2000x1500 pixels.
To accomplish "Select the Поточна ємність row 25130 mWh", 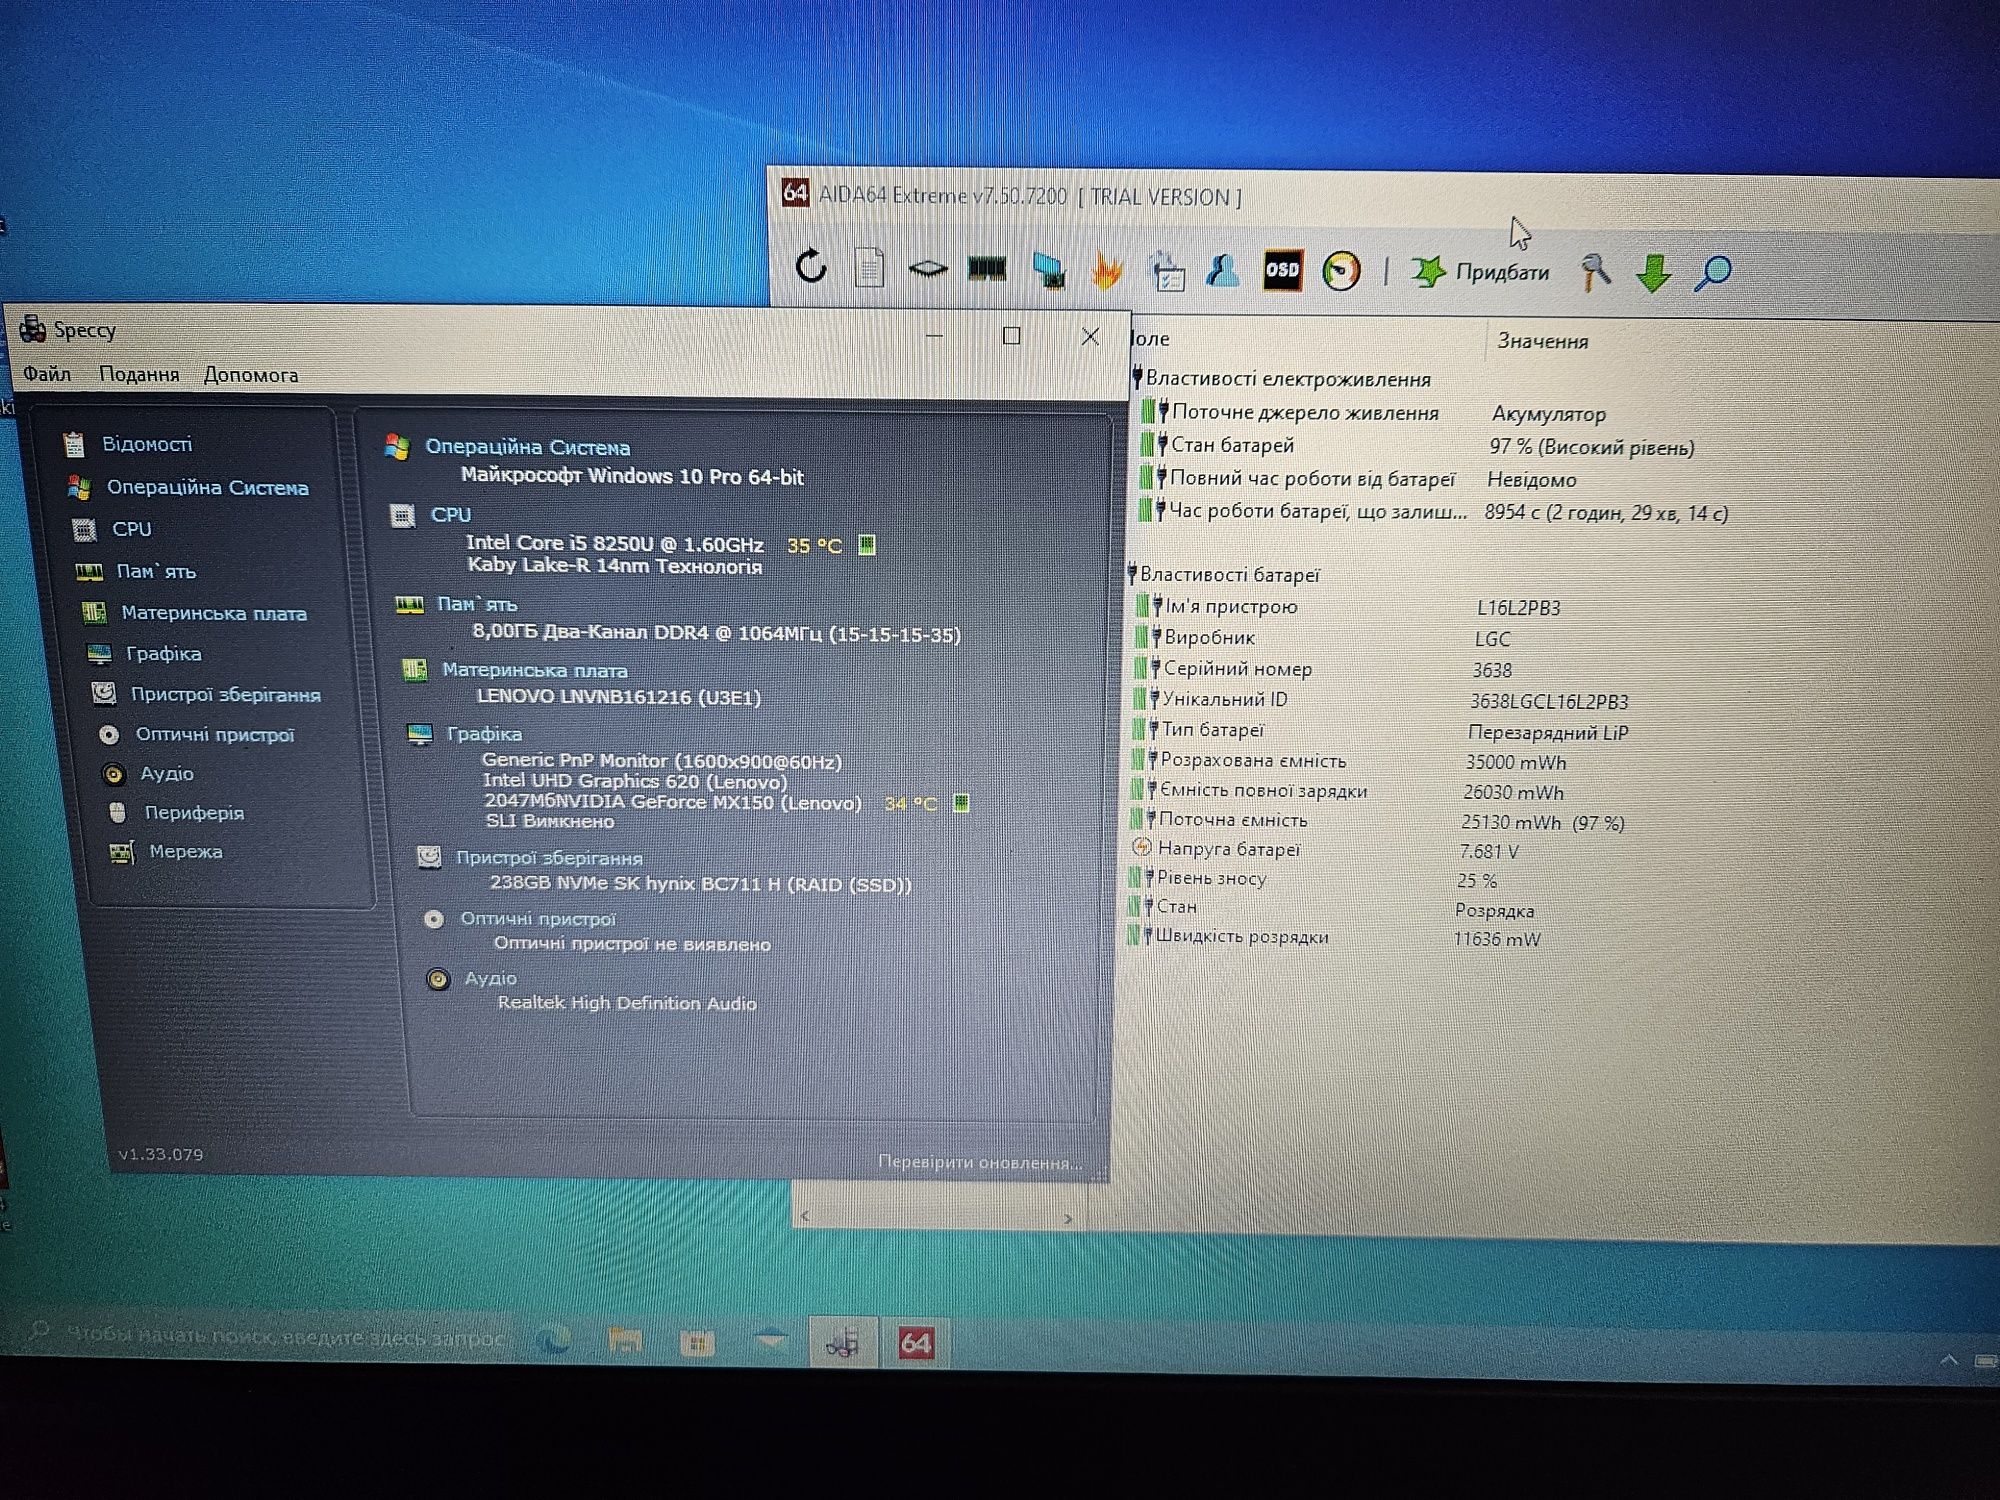I will (1377, 821).
